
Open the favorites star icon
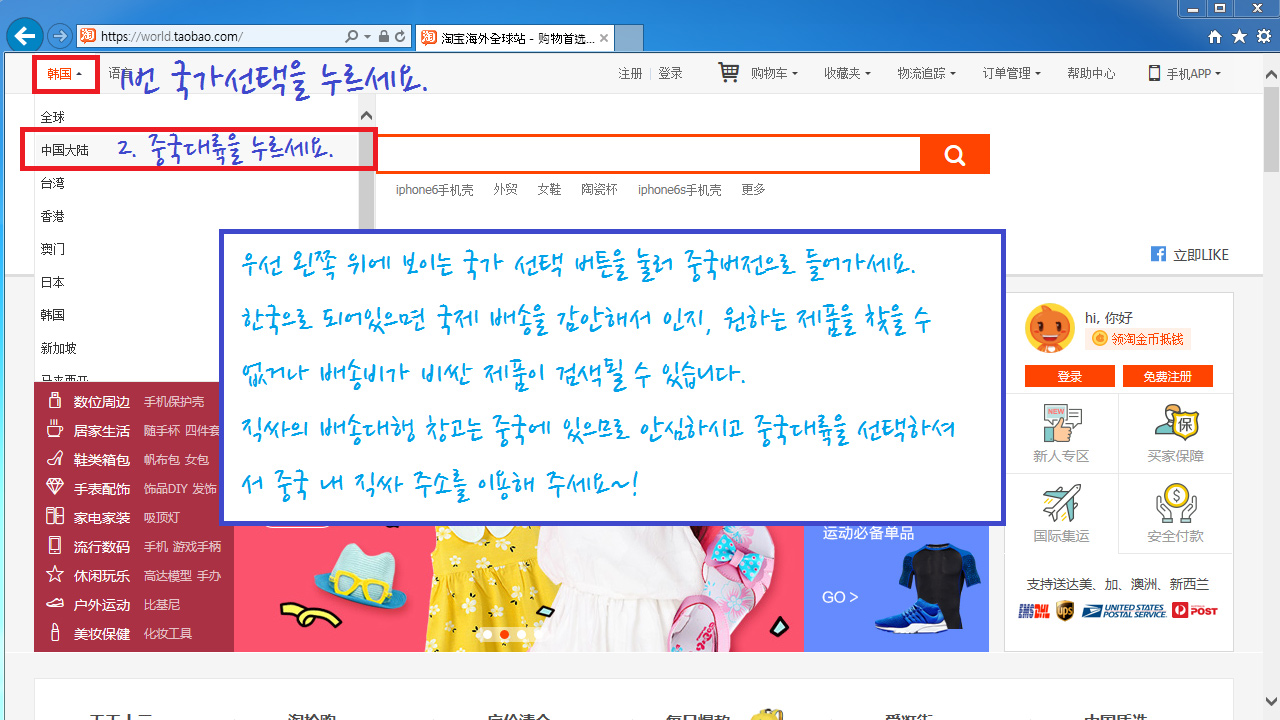pos(1239,36)
